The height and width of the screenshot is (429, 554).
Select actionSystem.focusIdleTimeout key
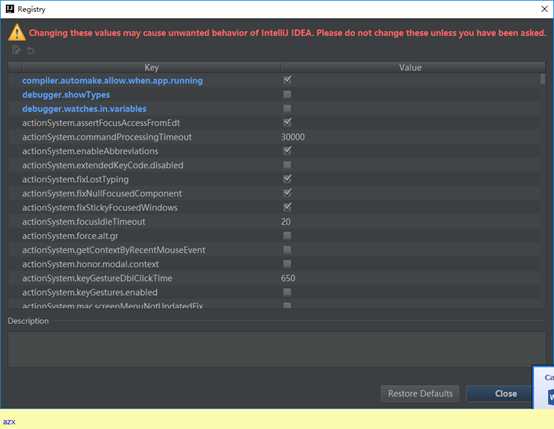(84, 222)
